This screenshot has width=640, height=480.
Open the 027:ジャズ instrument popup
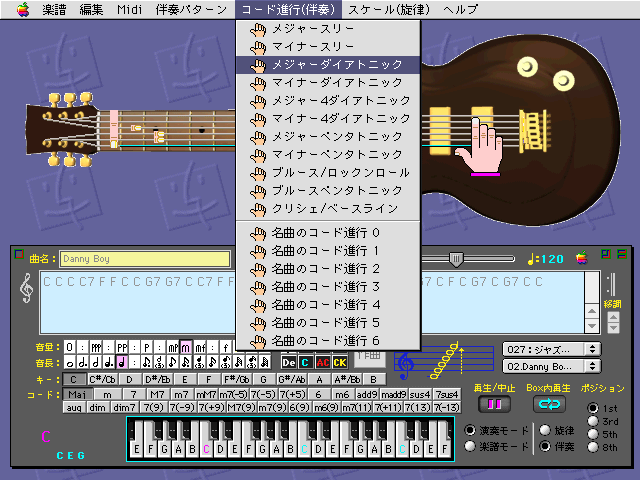coord(551,349)
